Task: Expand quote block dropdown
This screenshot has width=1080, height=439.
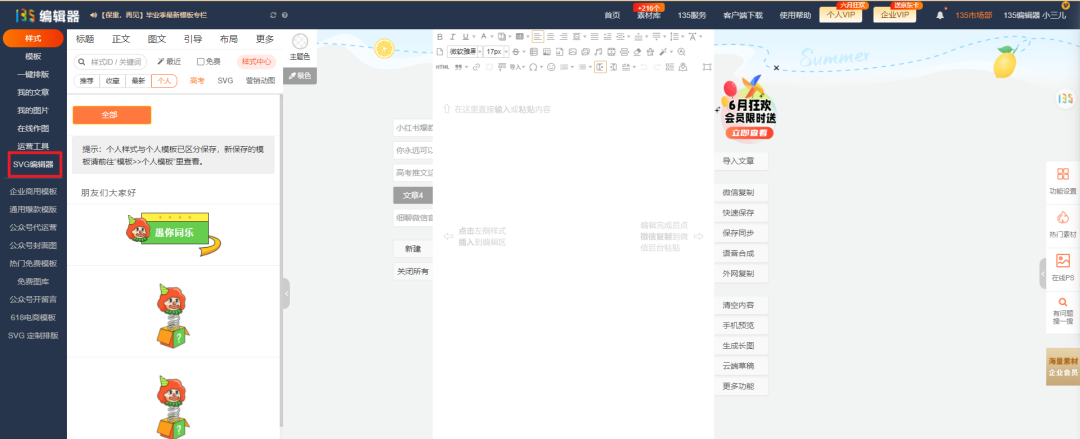Action: point(466,67)
